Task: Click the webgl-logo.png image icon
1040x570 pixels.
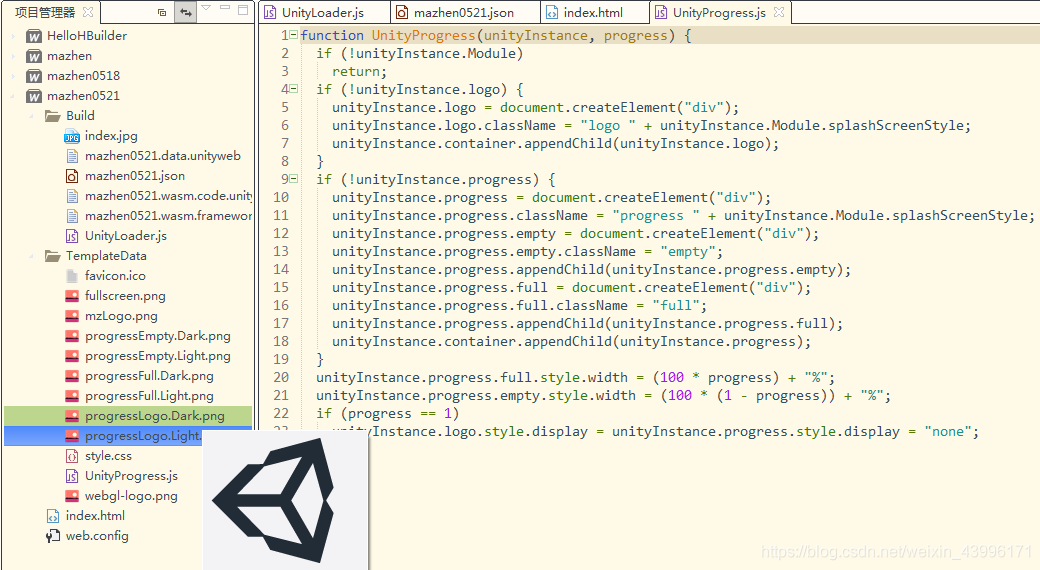Action: (72, 496)
